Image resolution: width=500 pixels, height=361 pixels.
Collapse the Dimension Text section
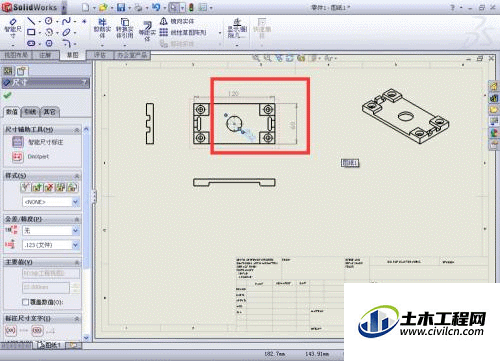[x=77, y=319]
